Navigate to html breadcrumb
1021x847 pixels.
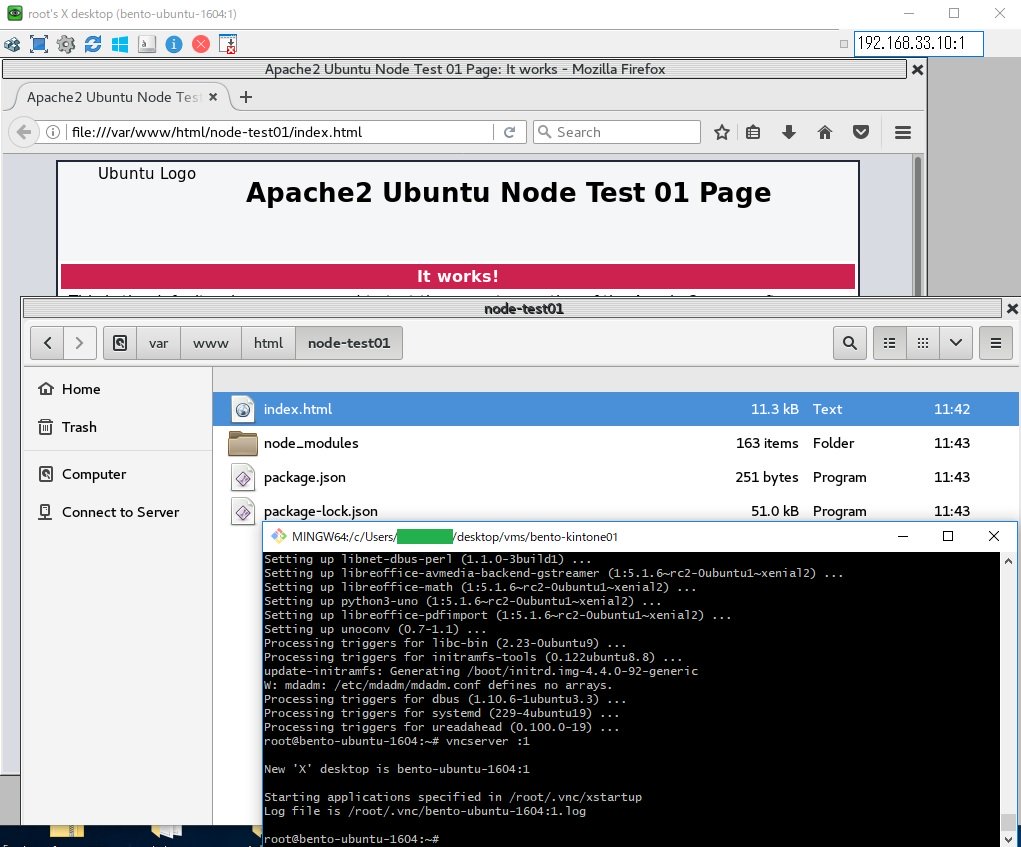268,343
